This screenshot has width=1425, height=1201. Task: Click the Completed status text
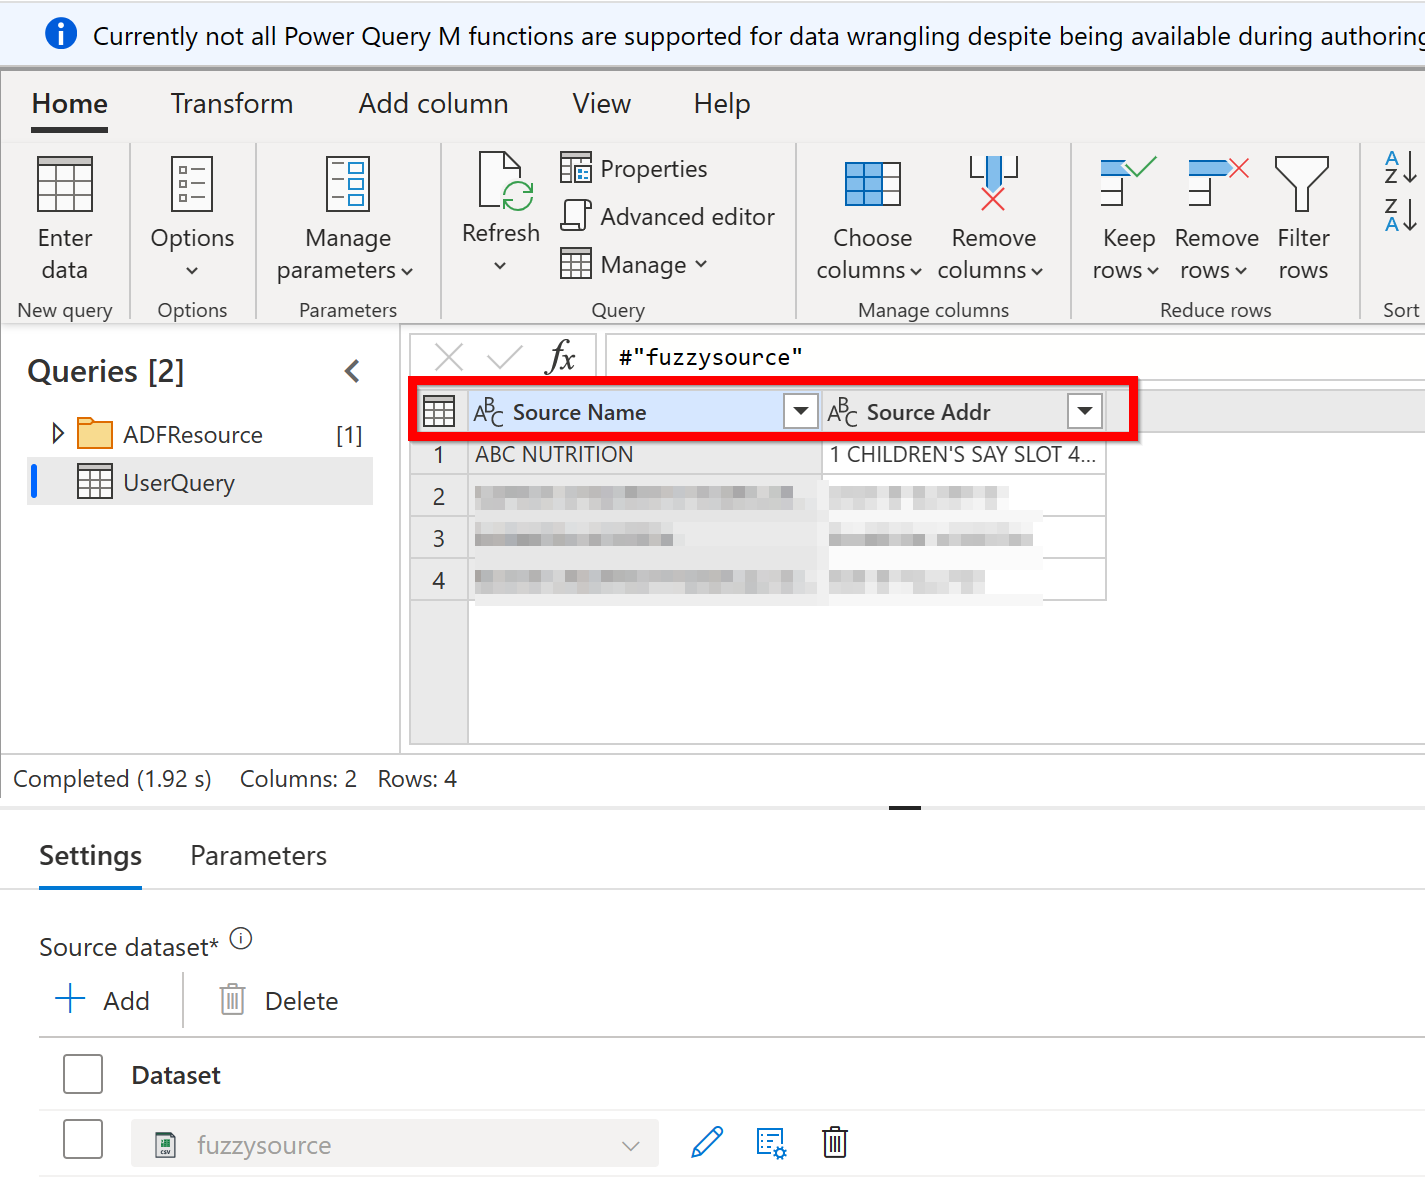(x=112, y=779)
